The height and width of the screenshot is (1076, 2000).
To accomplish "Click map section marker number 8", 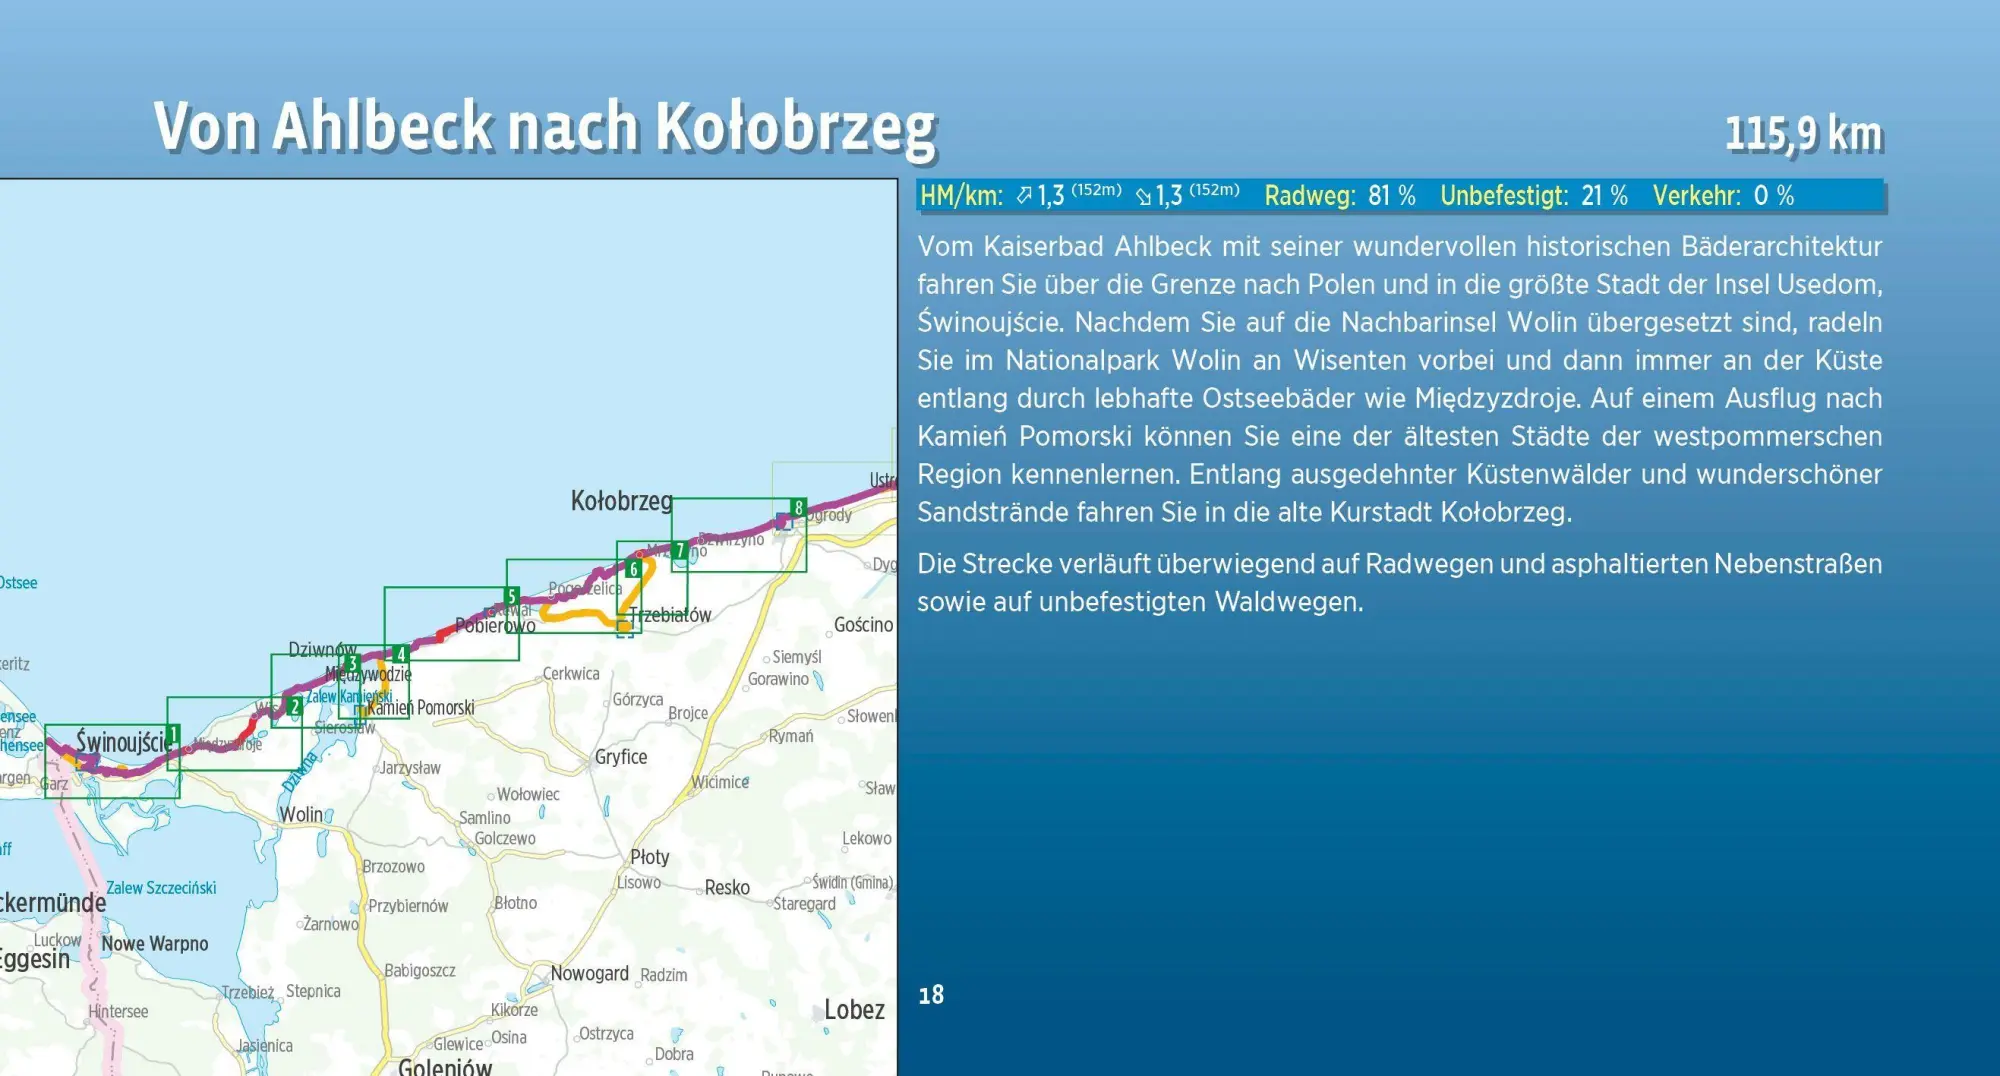I will (x=798, y=507).
